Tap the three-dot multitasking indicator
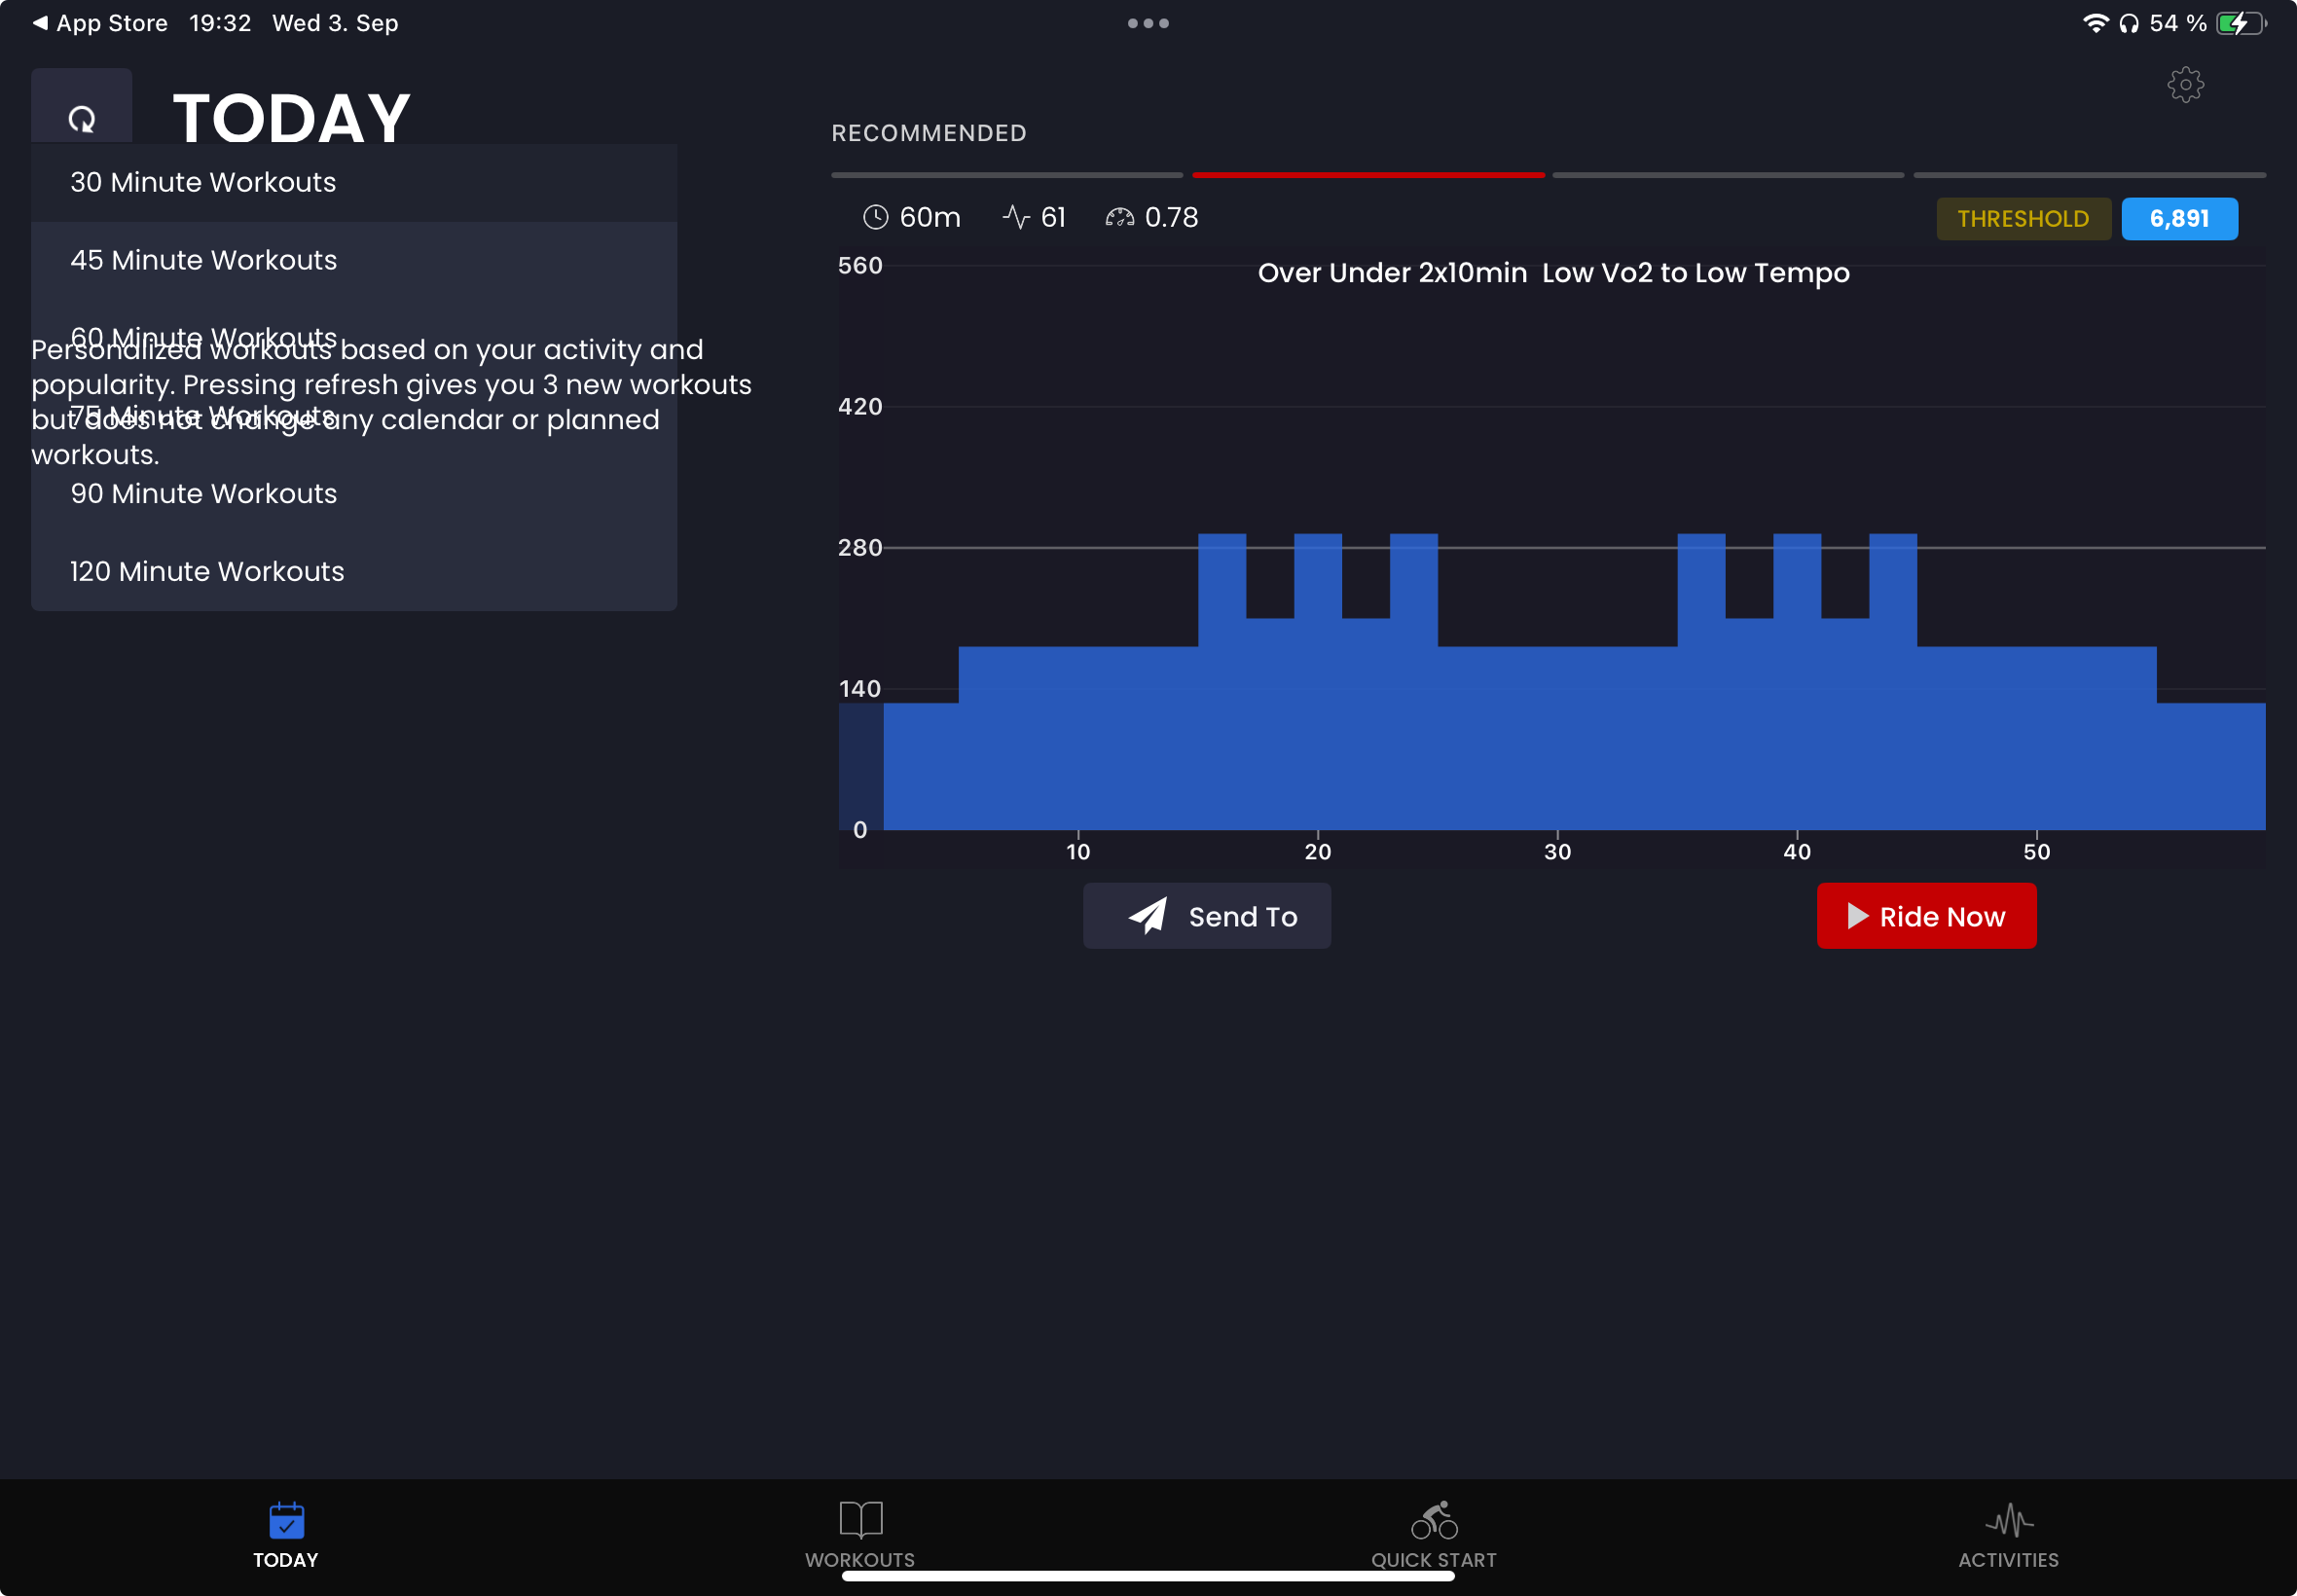2297x1596 pixels. [x=1148, y=23]
